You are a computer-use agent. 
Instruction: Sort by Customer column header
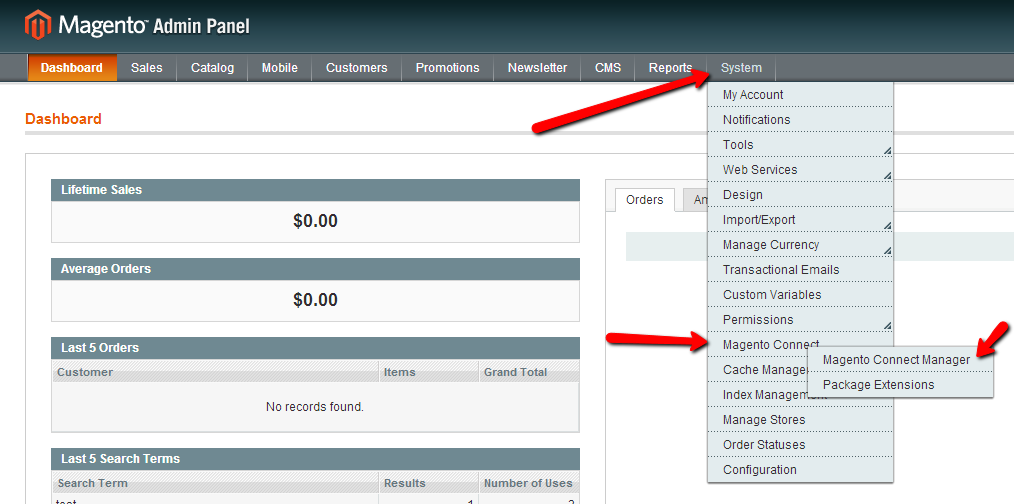click(215, 372)
